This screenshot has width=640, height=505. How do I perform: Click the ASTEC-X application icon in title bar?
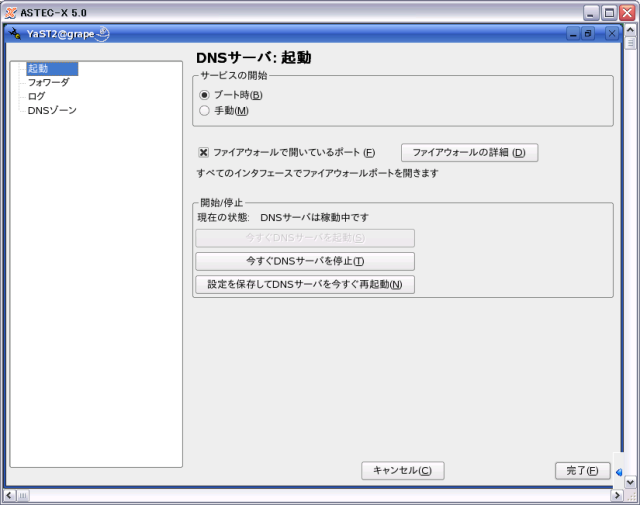click(10, 11)
